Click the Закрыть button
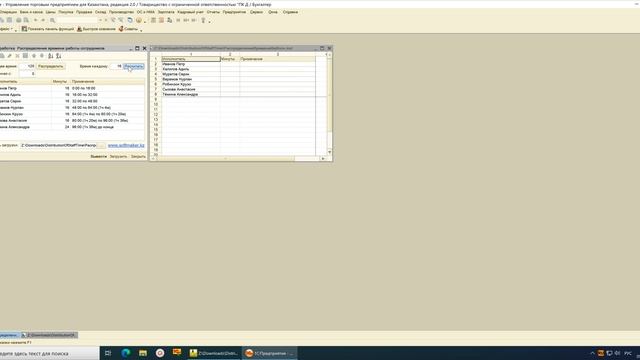Viewport: 640px width, 360px height. coord(138,156)
